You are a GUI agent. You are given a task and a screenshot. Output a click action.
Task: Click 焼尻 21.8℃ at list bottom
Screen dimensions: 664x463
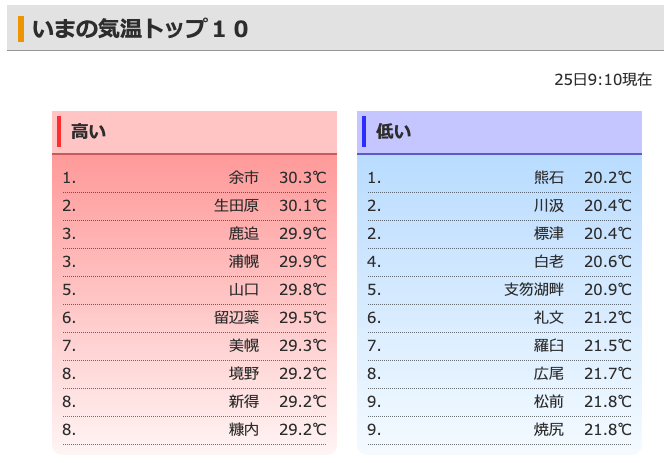point(499,430)
